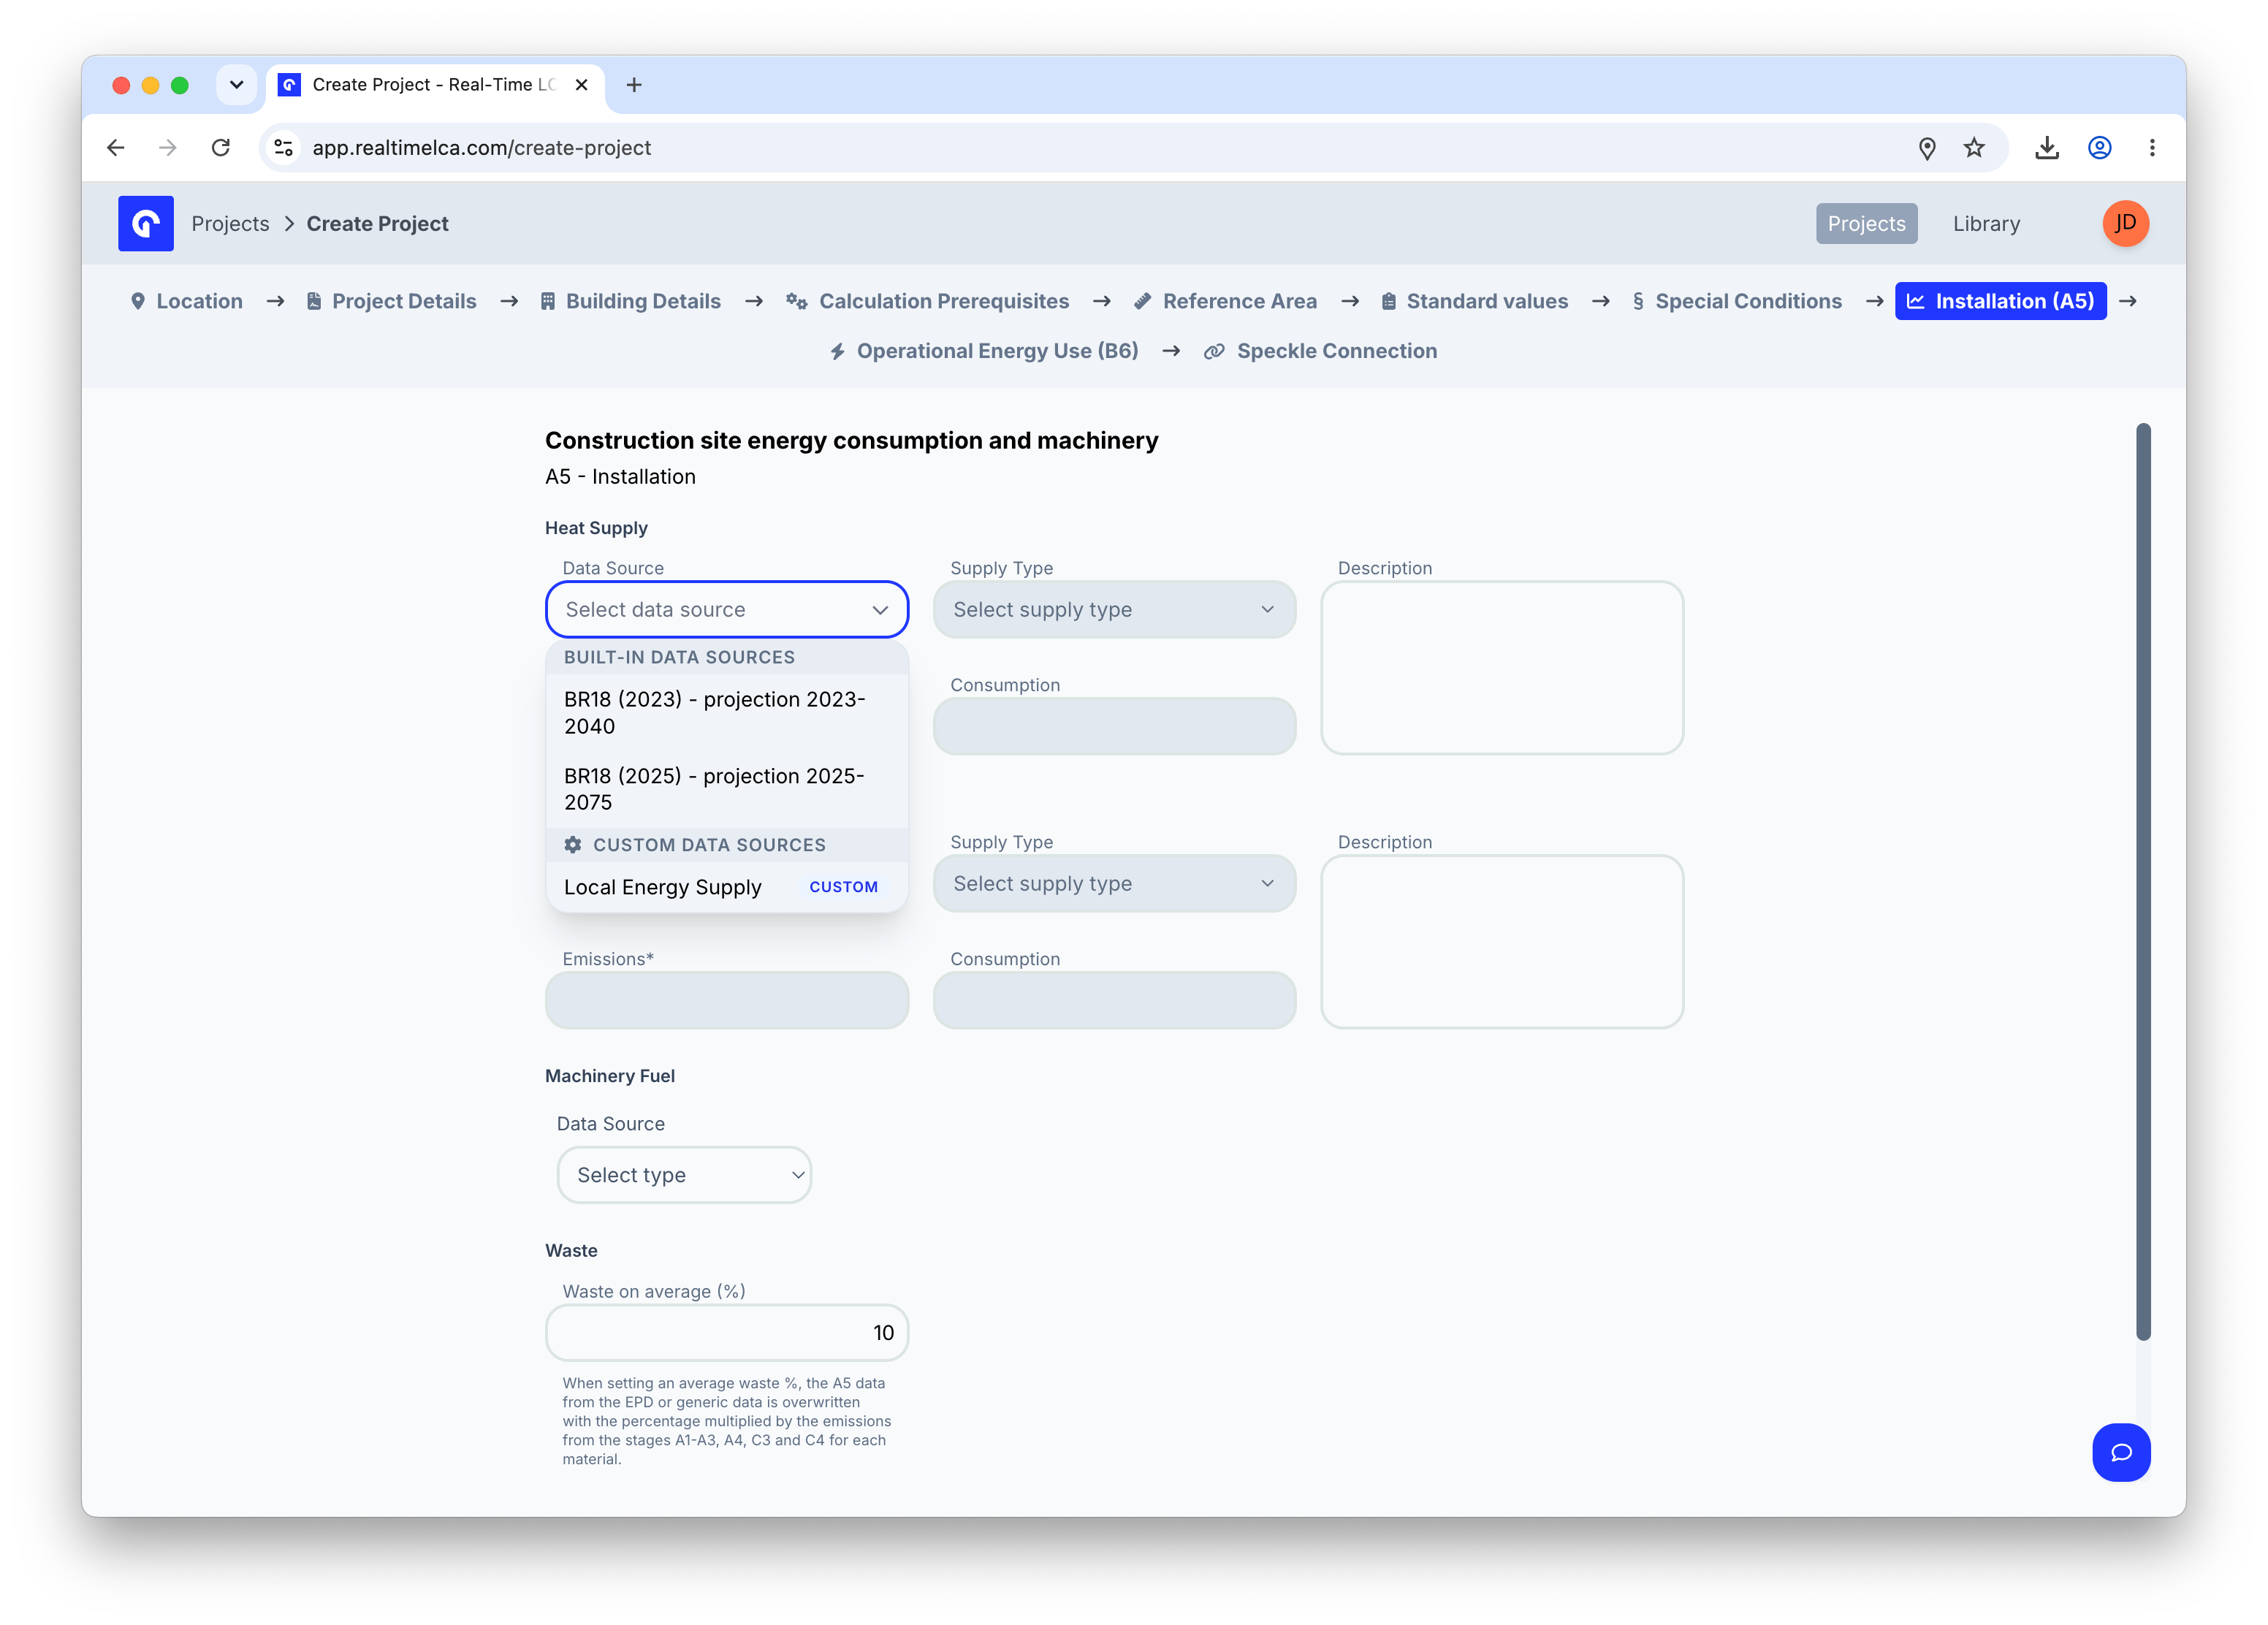2268x1625 pixels.
Task: Click Heat Supply's Consumption field
Action: 1114,726
